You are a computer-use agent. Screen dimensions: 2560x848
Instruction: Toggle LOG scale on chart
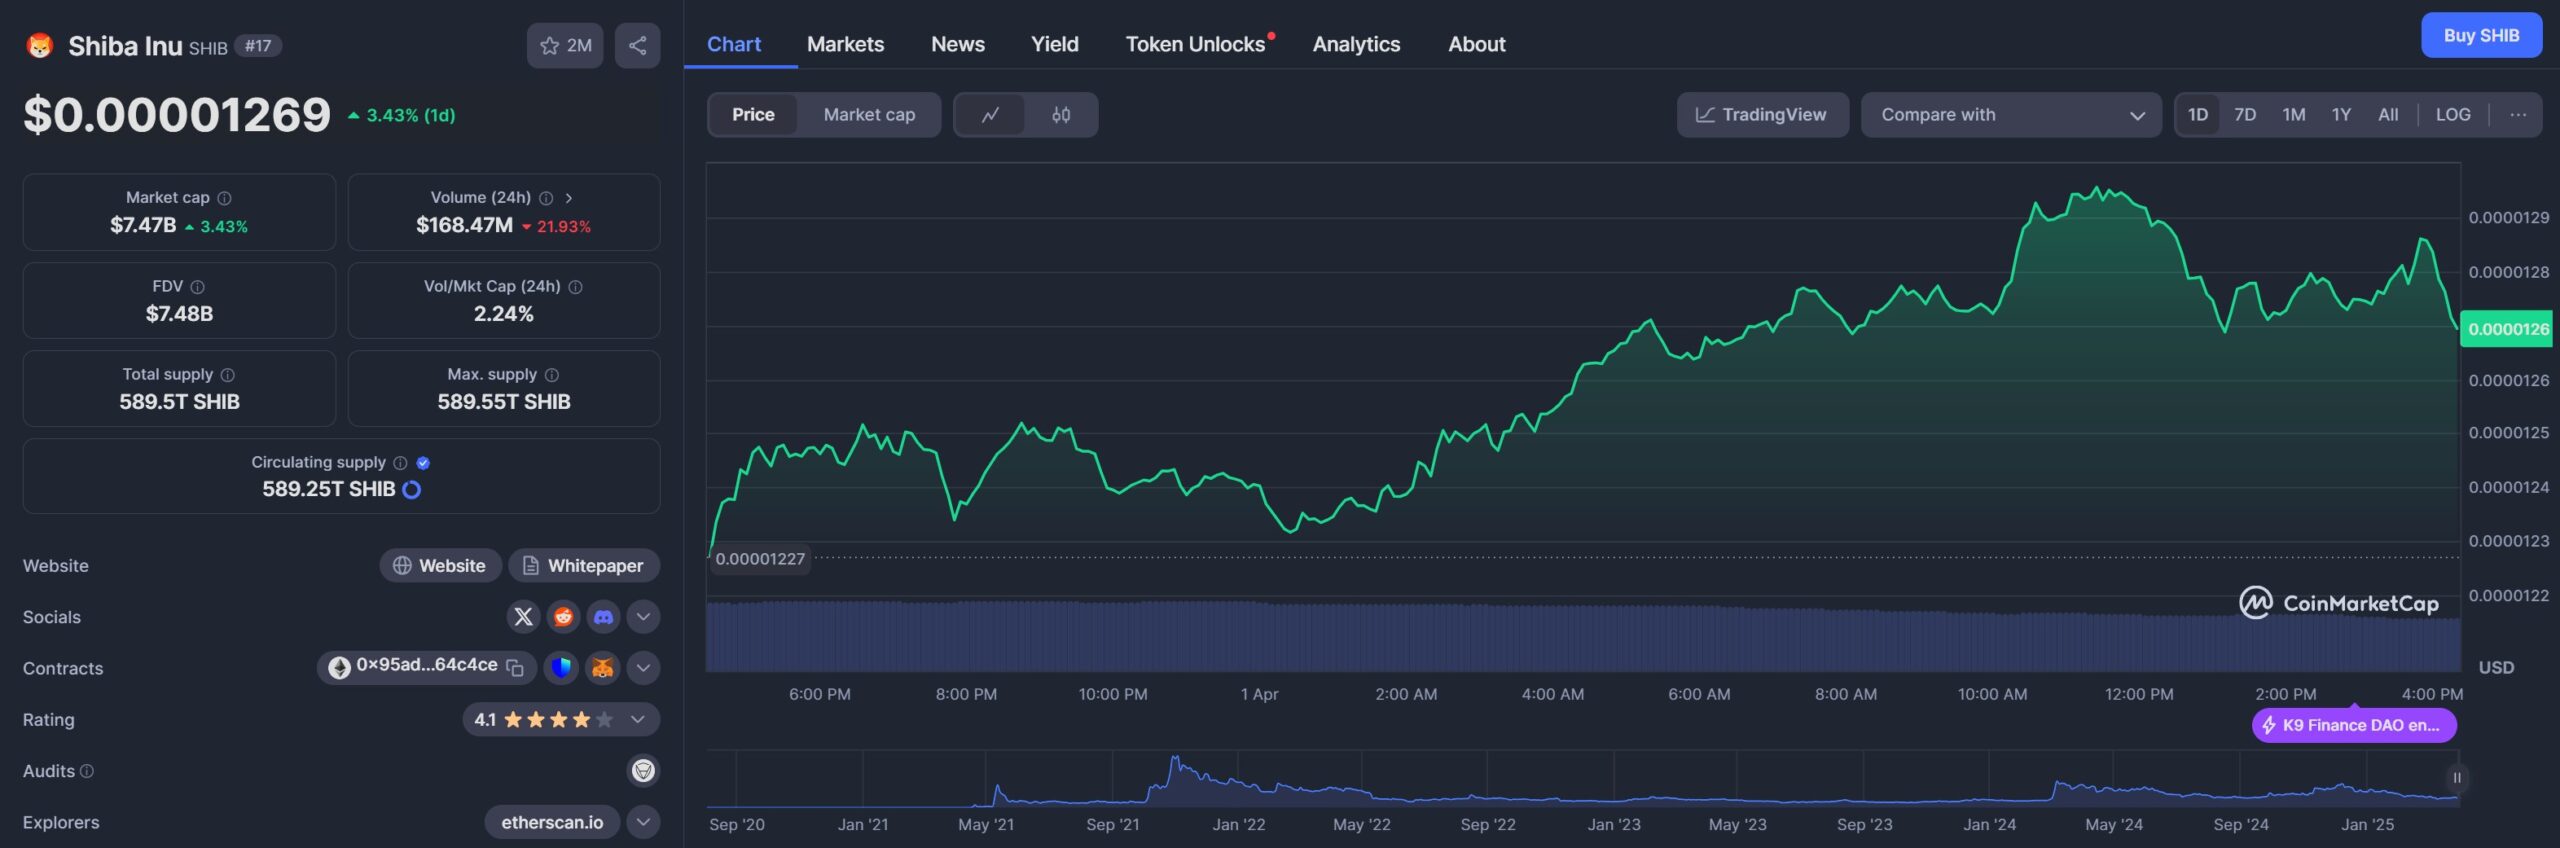(2453, 115)
